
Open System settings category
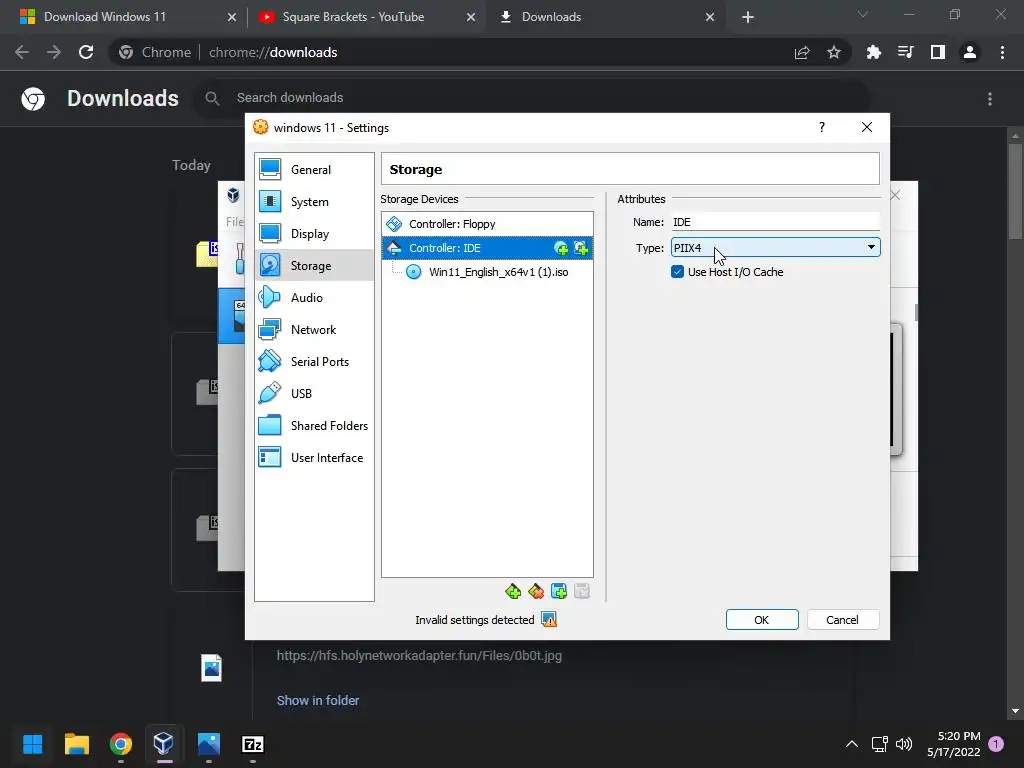(313, 202)
